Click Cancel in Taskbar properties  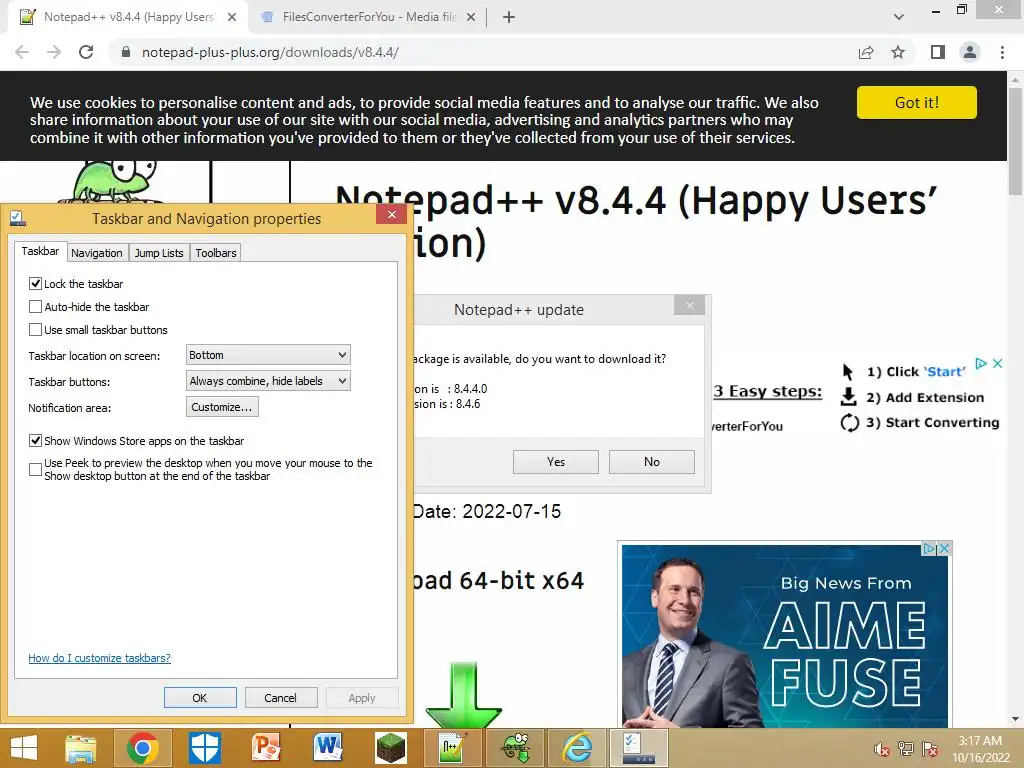point(281,697)
